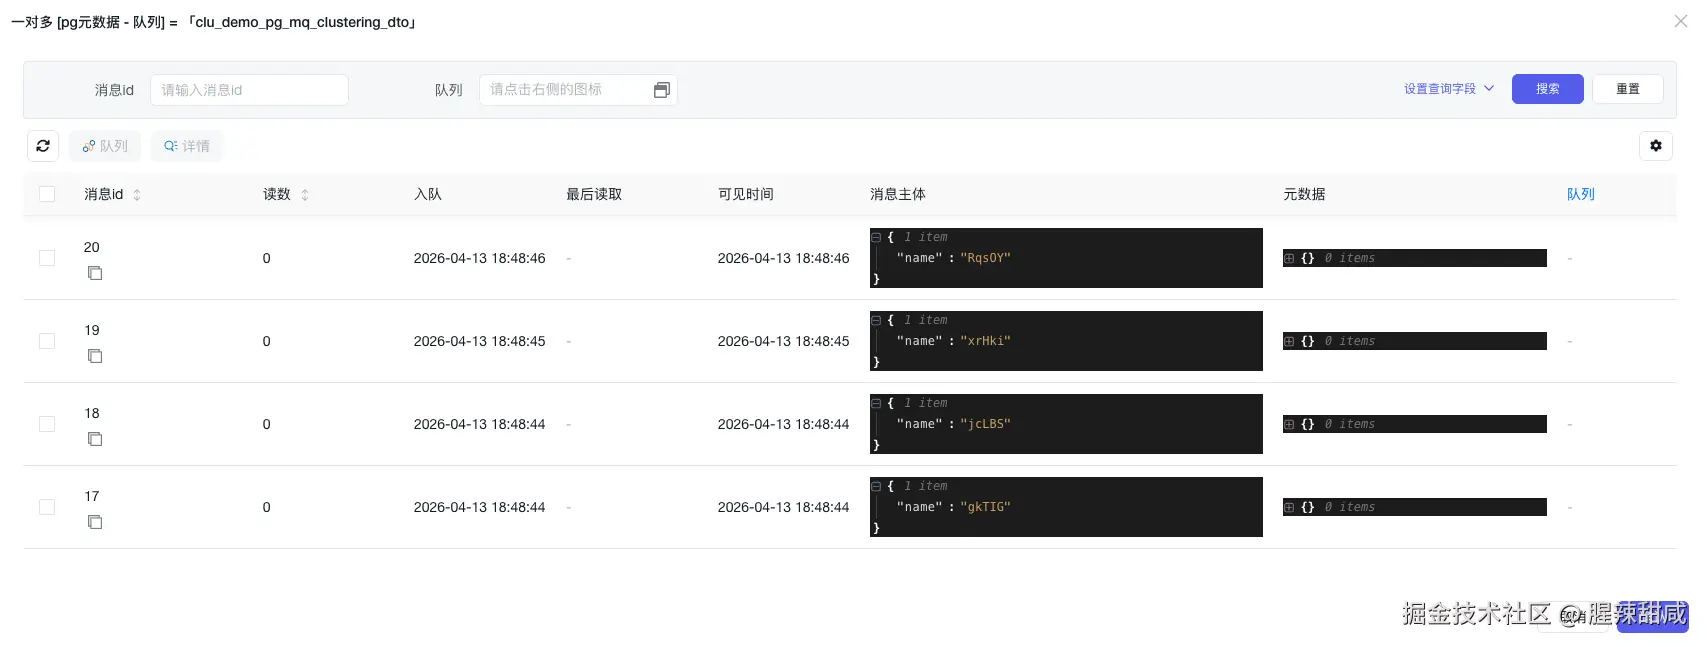
Task: Click the 队列 toolbar button
Action: [105, 146]
